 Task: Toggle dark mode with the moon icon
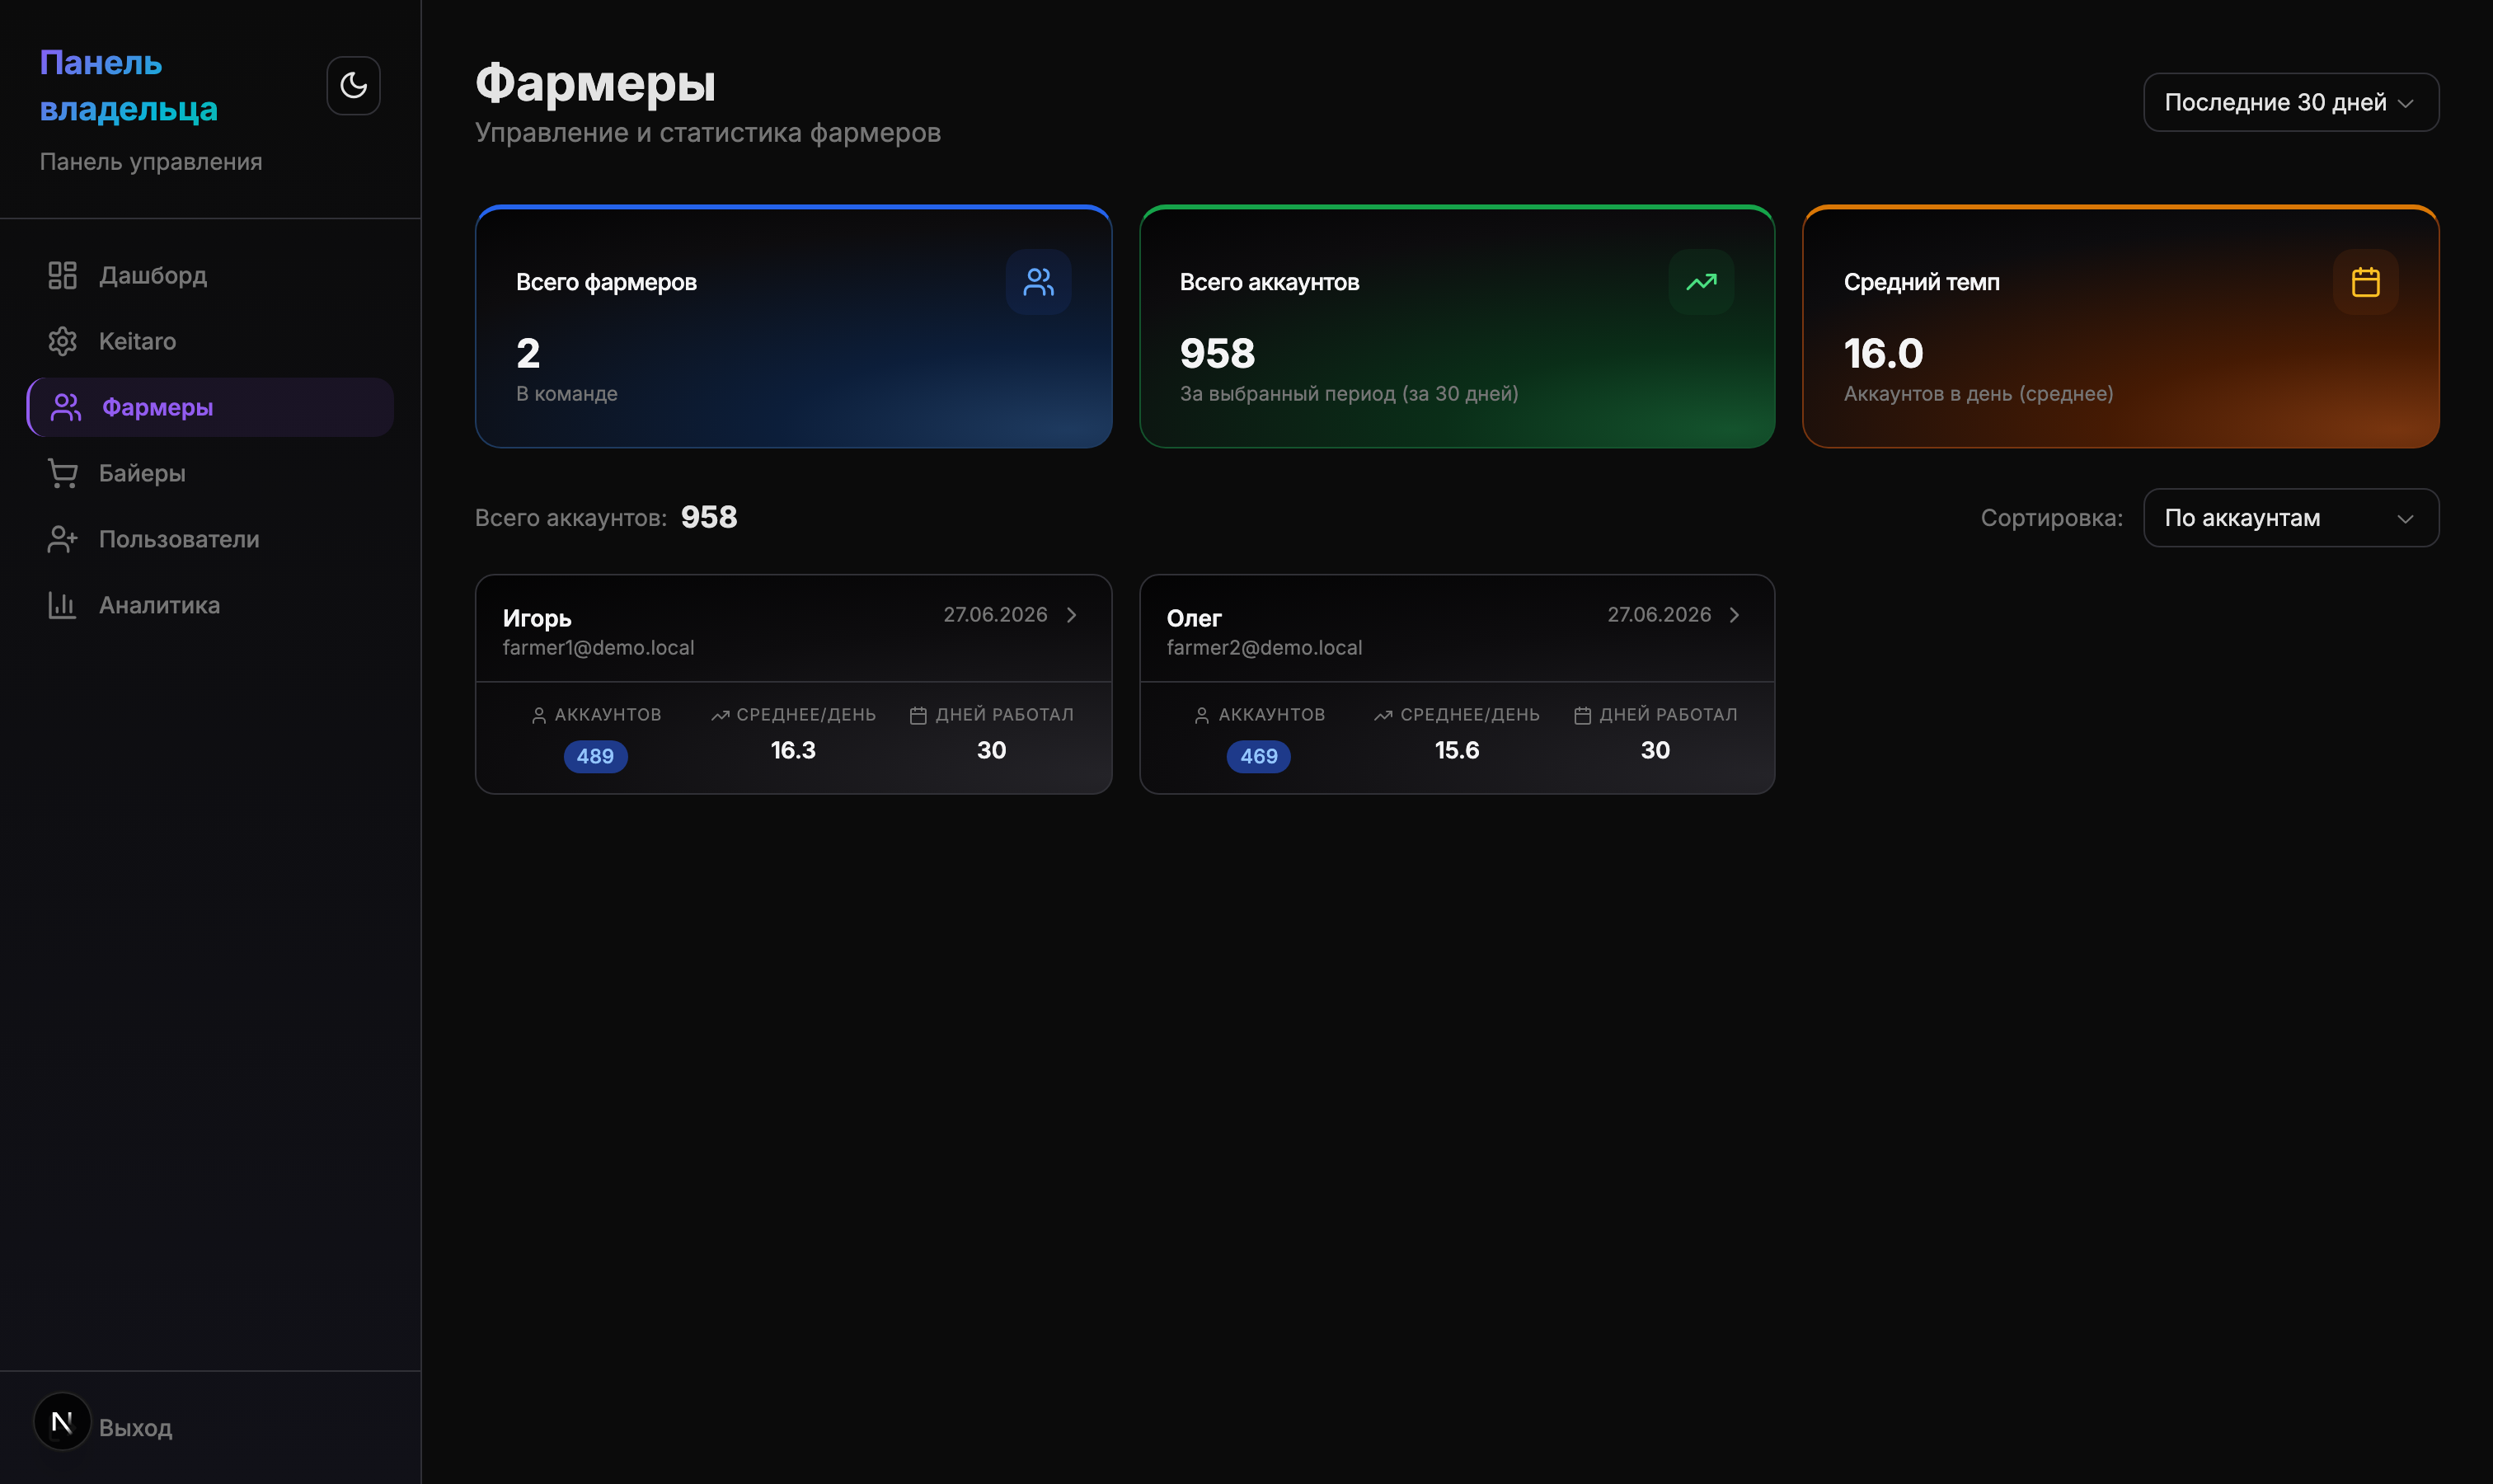[353, 86]
